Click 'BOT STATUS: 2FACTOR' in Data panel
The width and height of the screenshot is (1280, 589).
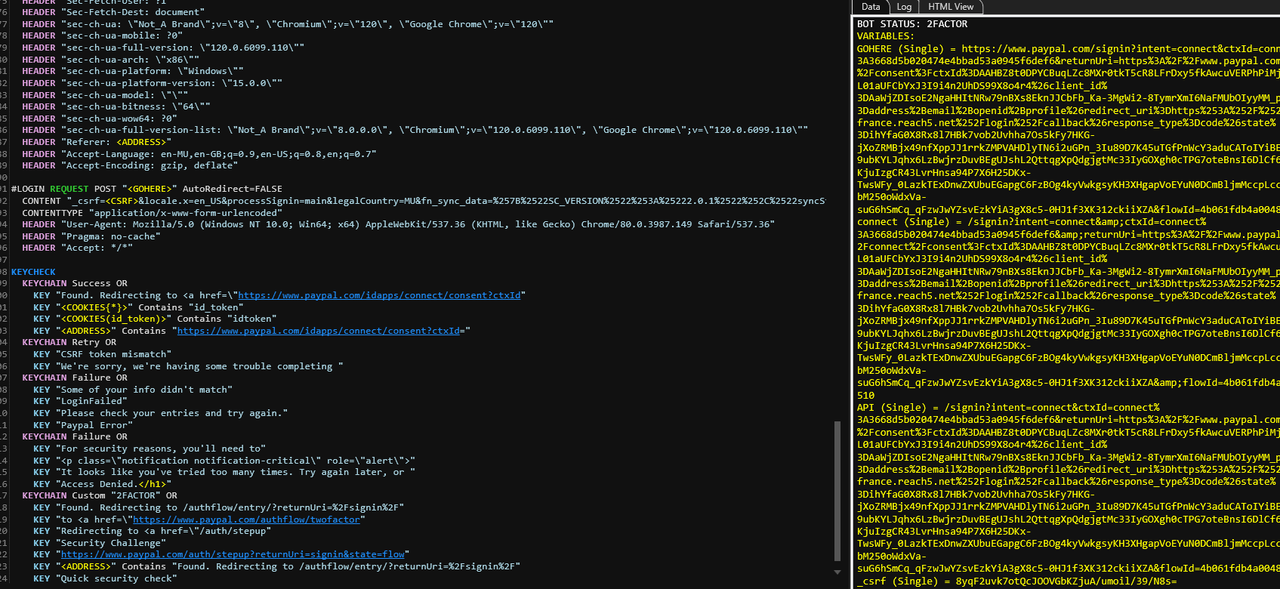(912, 23)
